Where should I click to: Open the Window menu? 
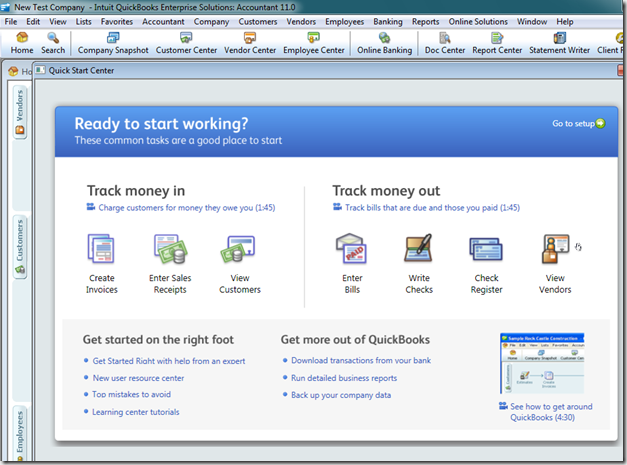tap(532, 22)
